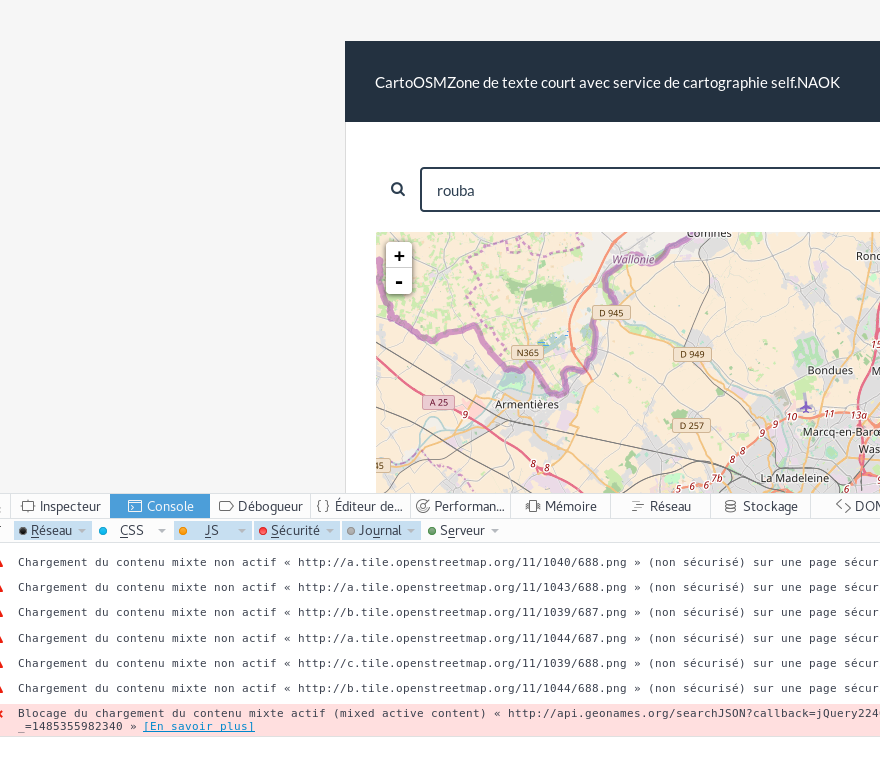
Task: Toggle the JS console filter
Action: (x=211, y=531)
